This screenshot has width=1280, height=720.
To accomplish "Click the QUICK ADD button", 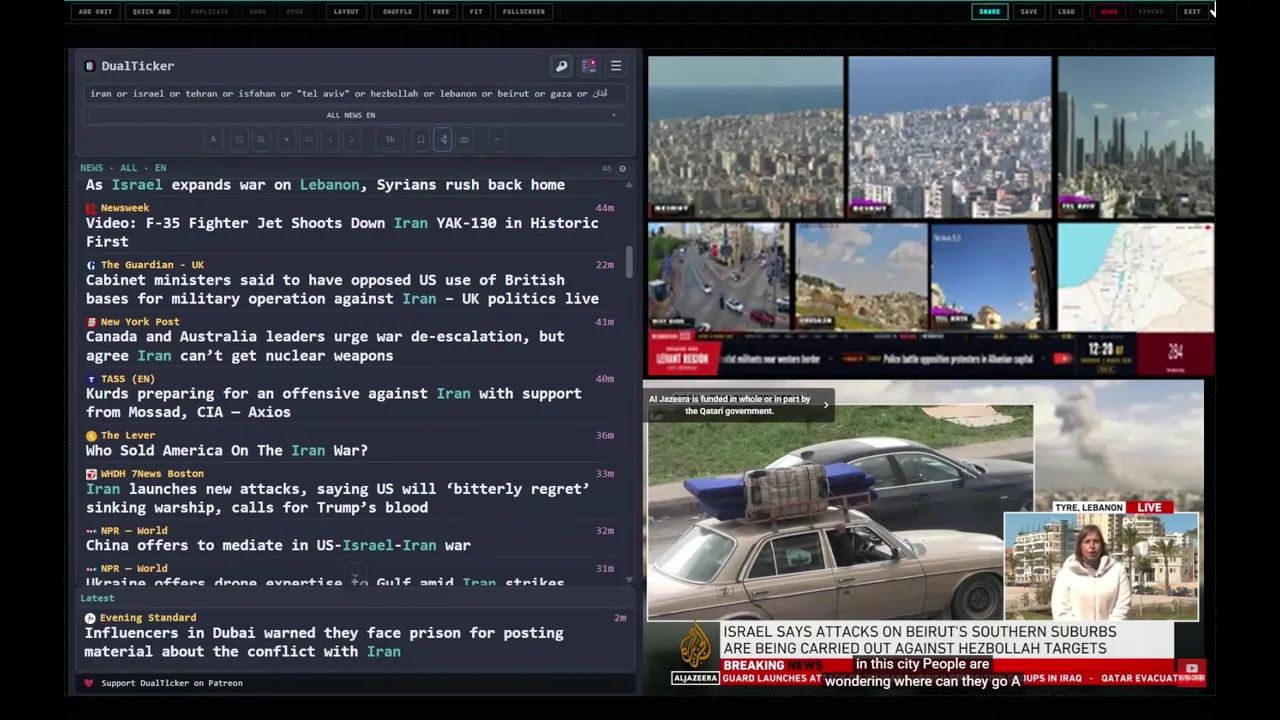I will click(151, 12).
